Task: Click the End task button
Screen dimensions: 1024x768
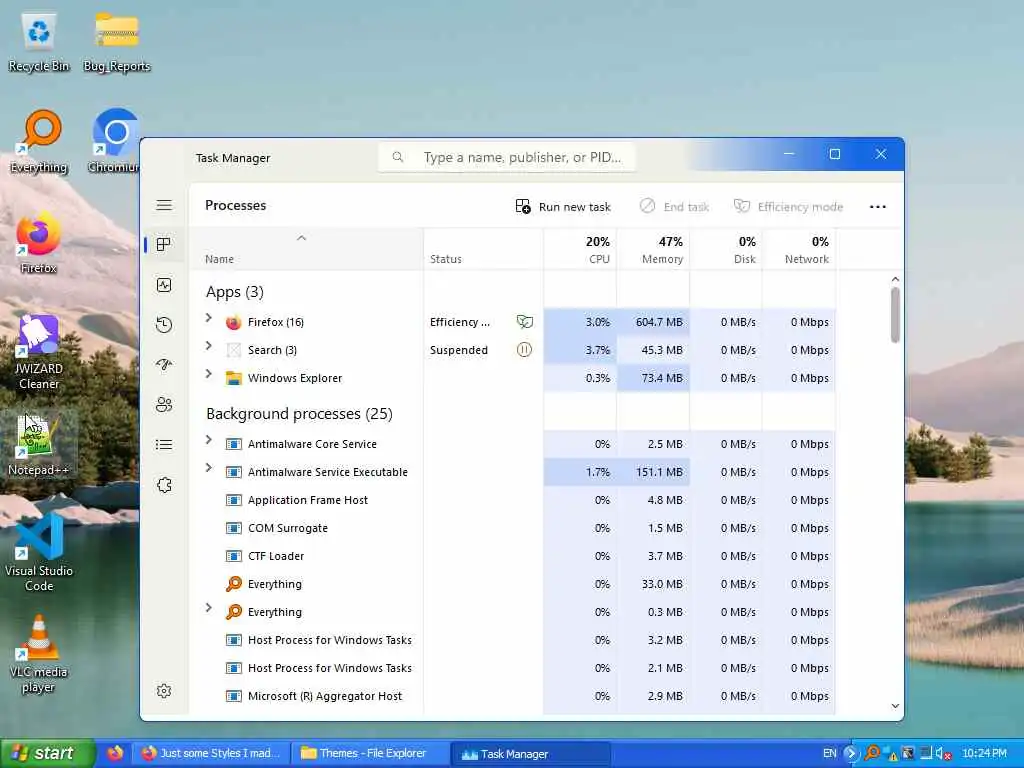Action: tap(674, 206)
